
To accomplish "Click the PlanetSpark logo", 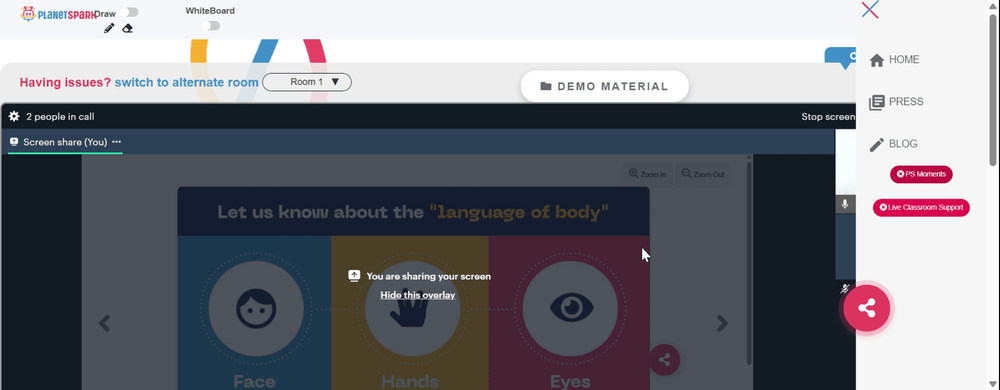I will (58, 13).
